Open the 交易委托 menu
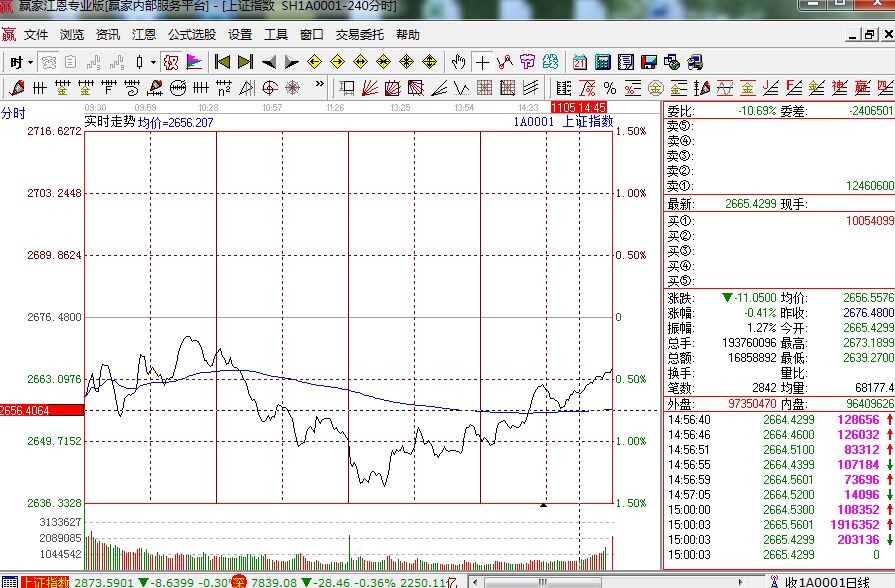 [x=359, y=35]
